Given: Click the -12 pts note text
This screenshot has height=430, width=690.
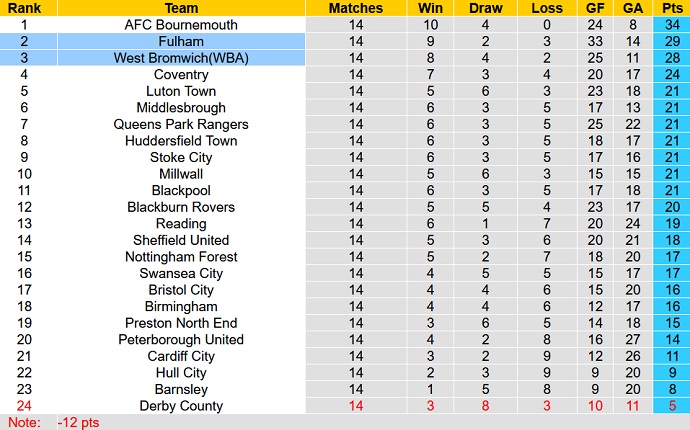Looking at the screenshot, I should coord(80,422).
